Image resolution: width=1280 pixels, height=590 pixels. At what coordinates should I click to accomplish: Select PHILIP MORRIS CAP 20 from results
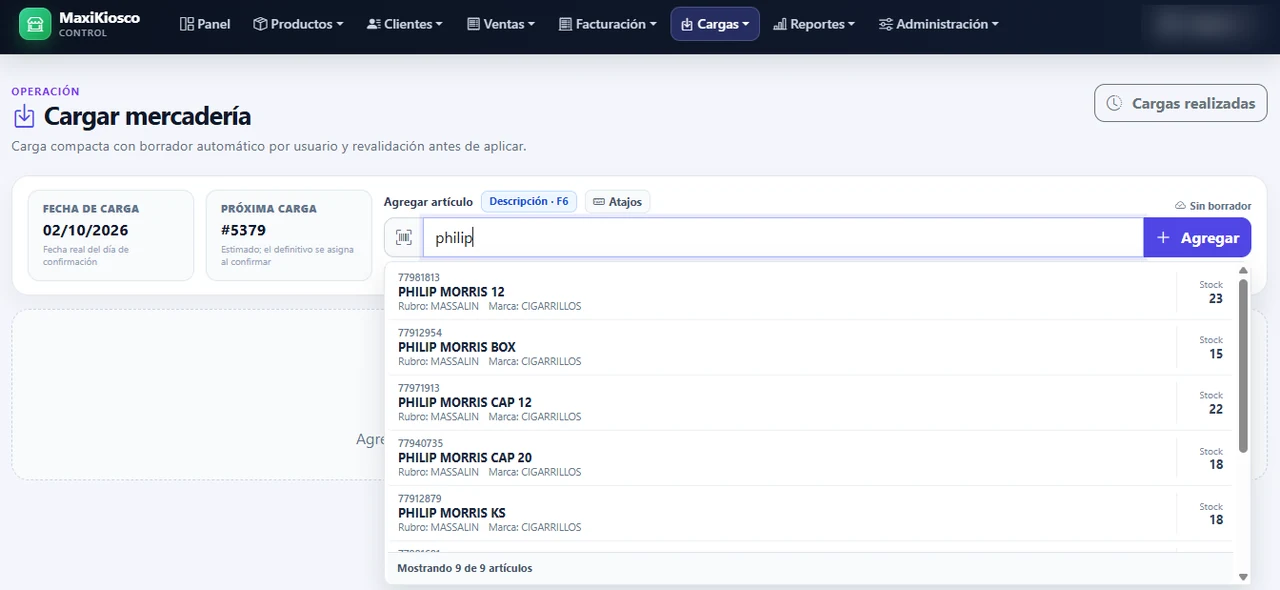point(810,457)
